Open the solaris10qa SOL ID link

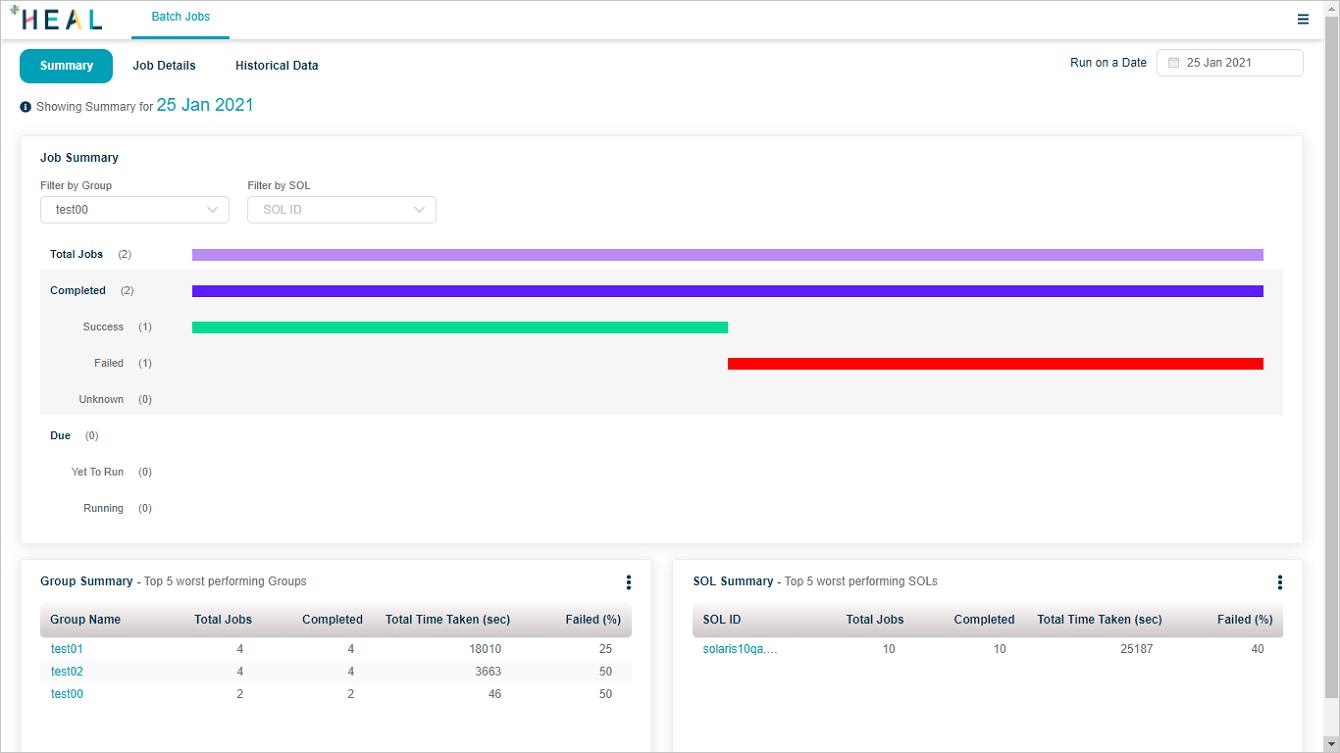pos(740,649)
